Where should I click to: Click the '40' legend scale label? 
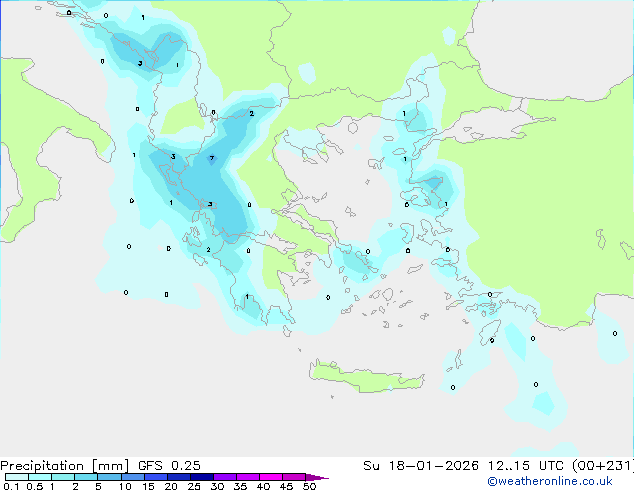click(x=263, y=486)
